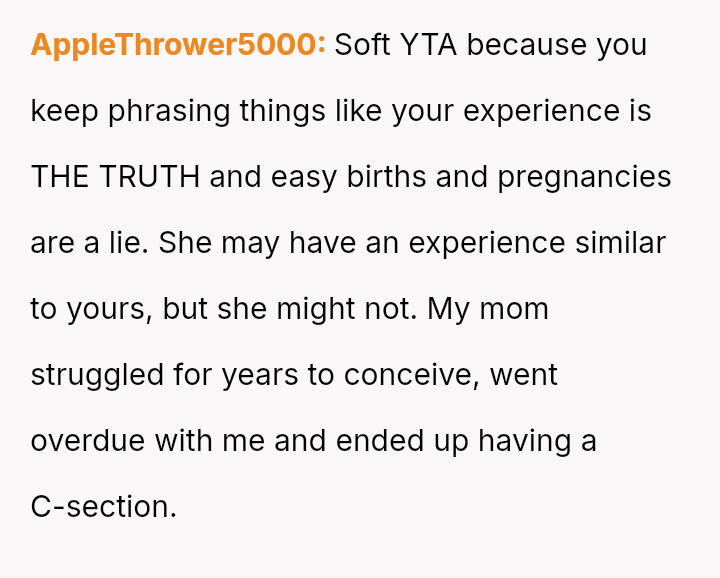The height and width of the screenshot is (578, 720).
Task: Select the word "pregnancies"
Action: click(584, 177)
